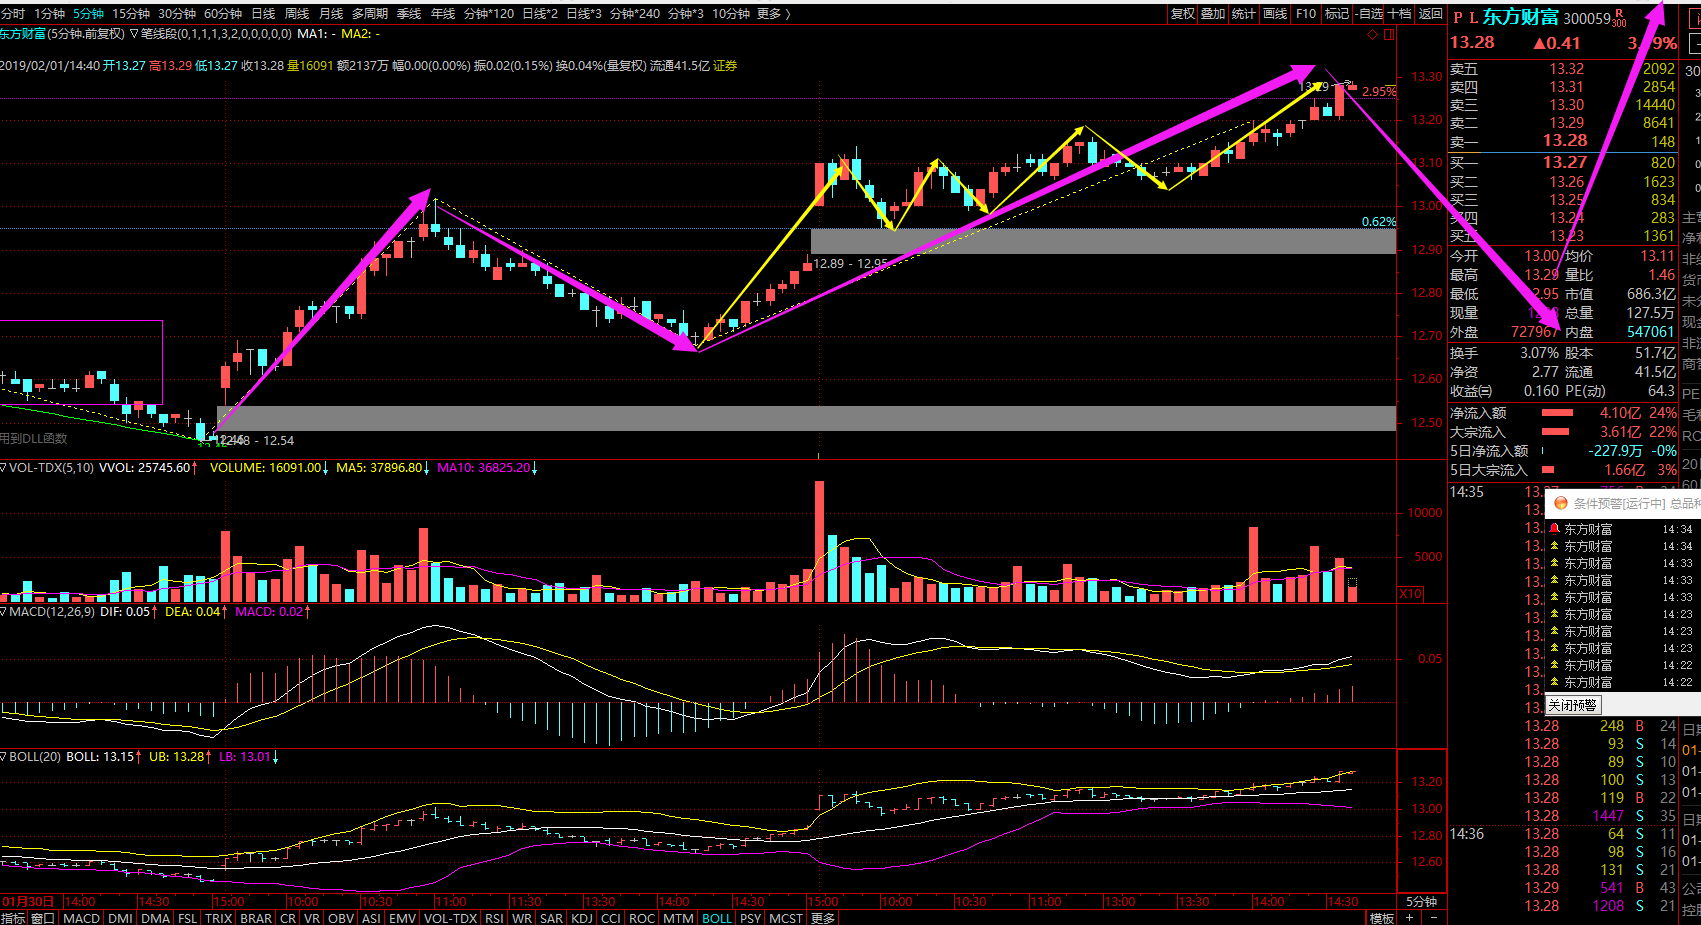Select VOL-TDX indicator in bottom bar
The height and width of the screenshot is (925, 1701).
(451, 918)
